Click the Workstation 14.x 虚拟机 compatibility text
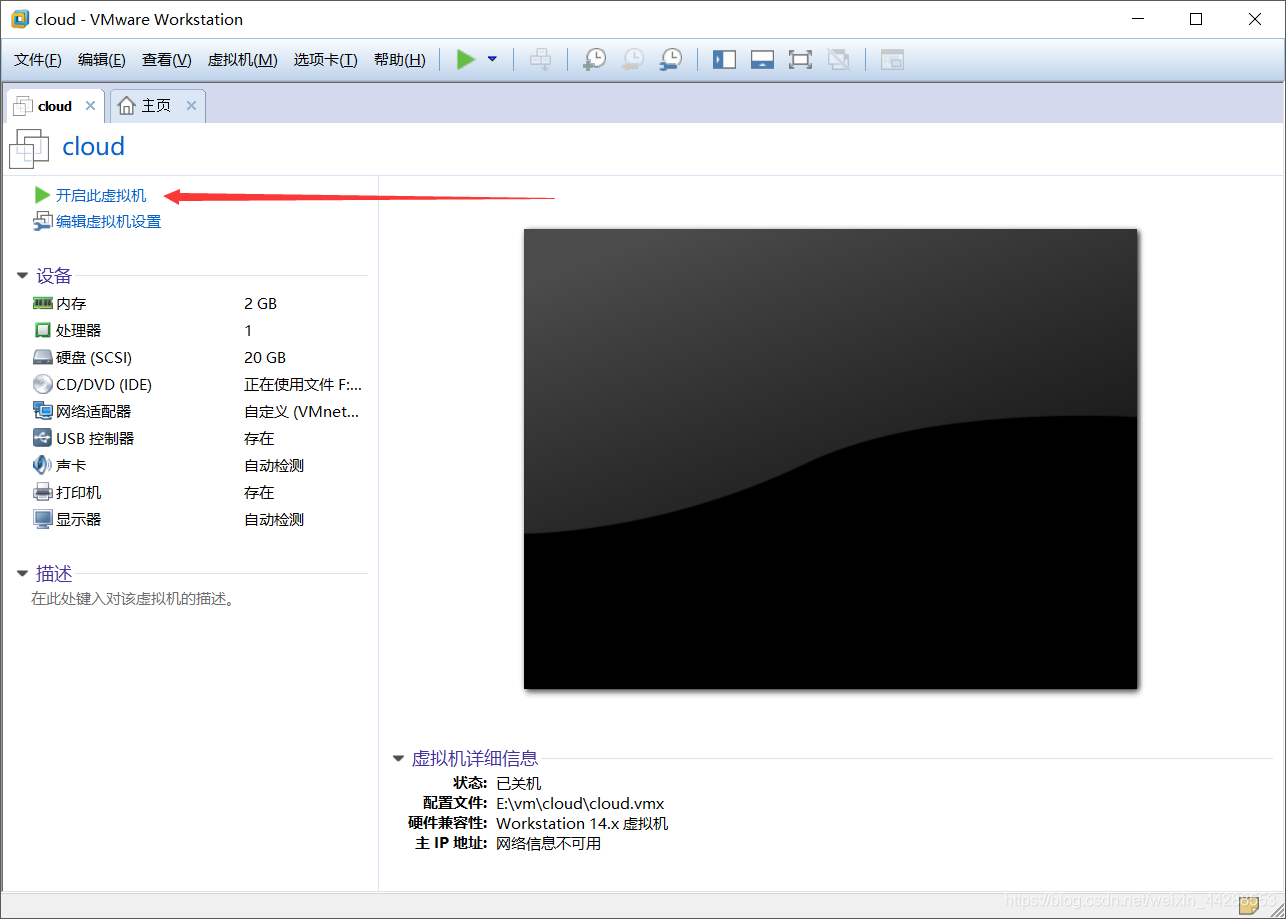The height and width of the screenshot is (919, 1286). pyautogui.click(x=582, y=823)
